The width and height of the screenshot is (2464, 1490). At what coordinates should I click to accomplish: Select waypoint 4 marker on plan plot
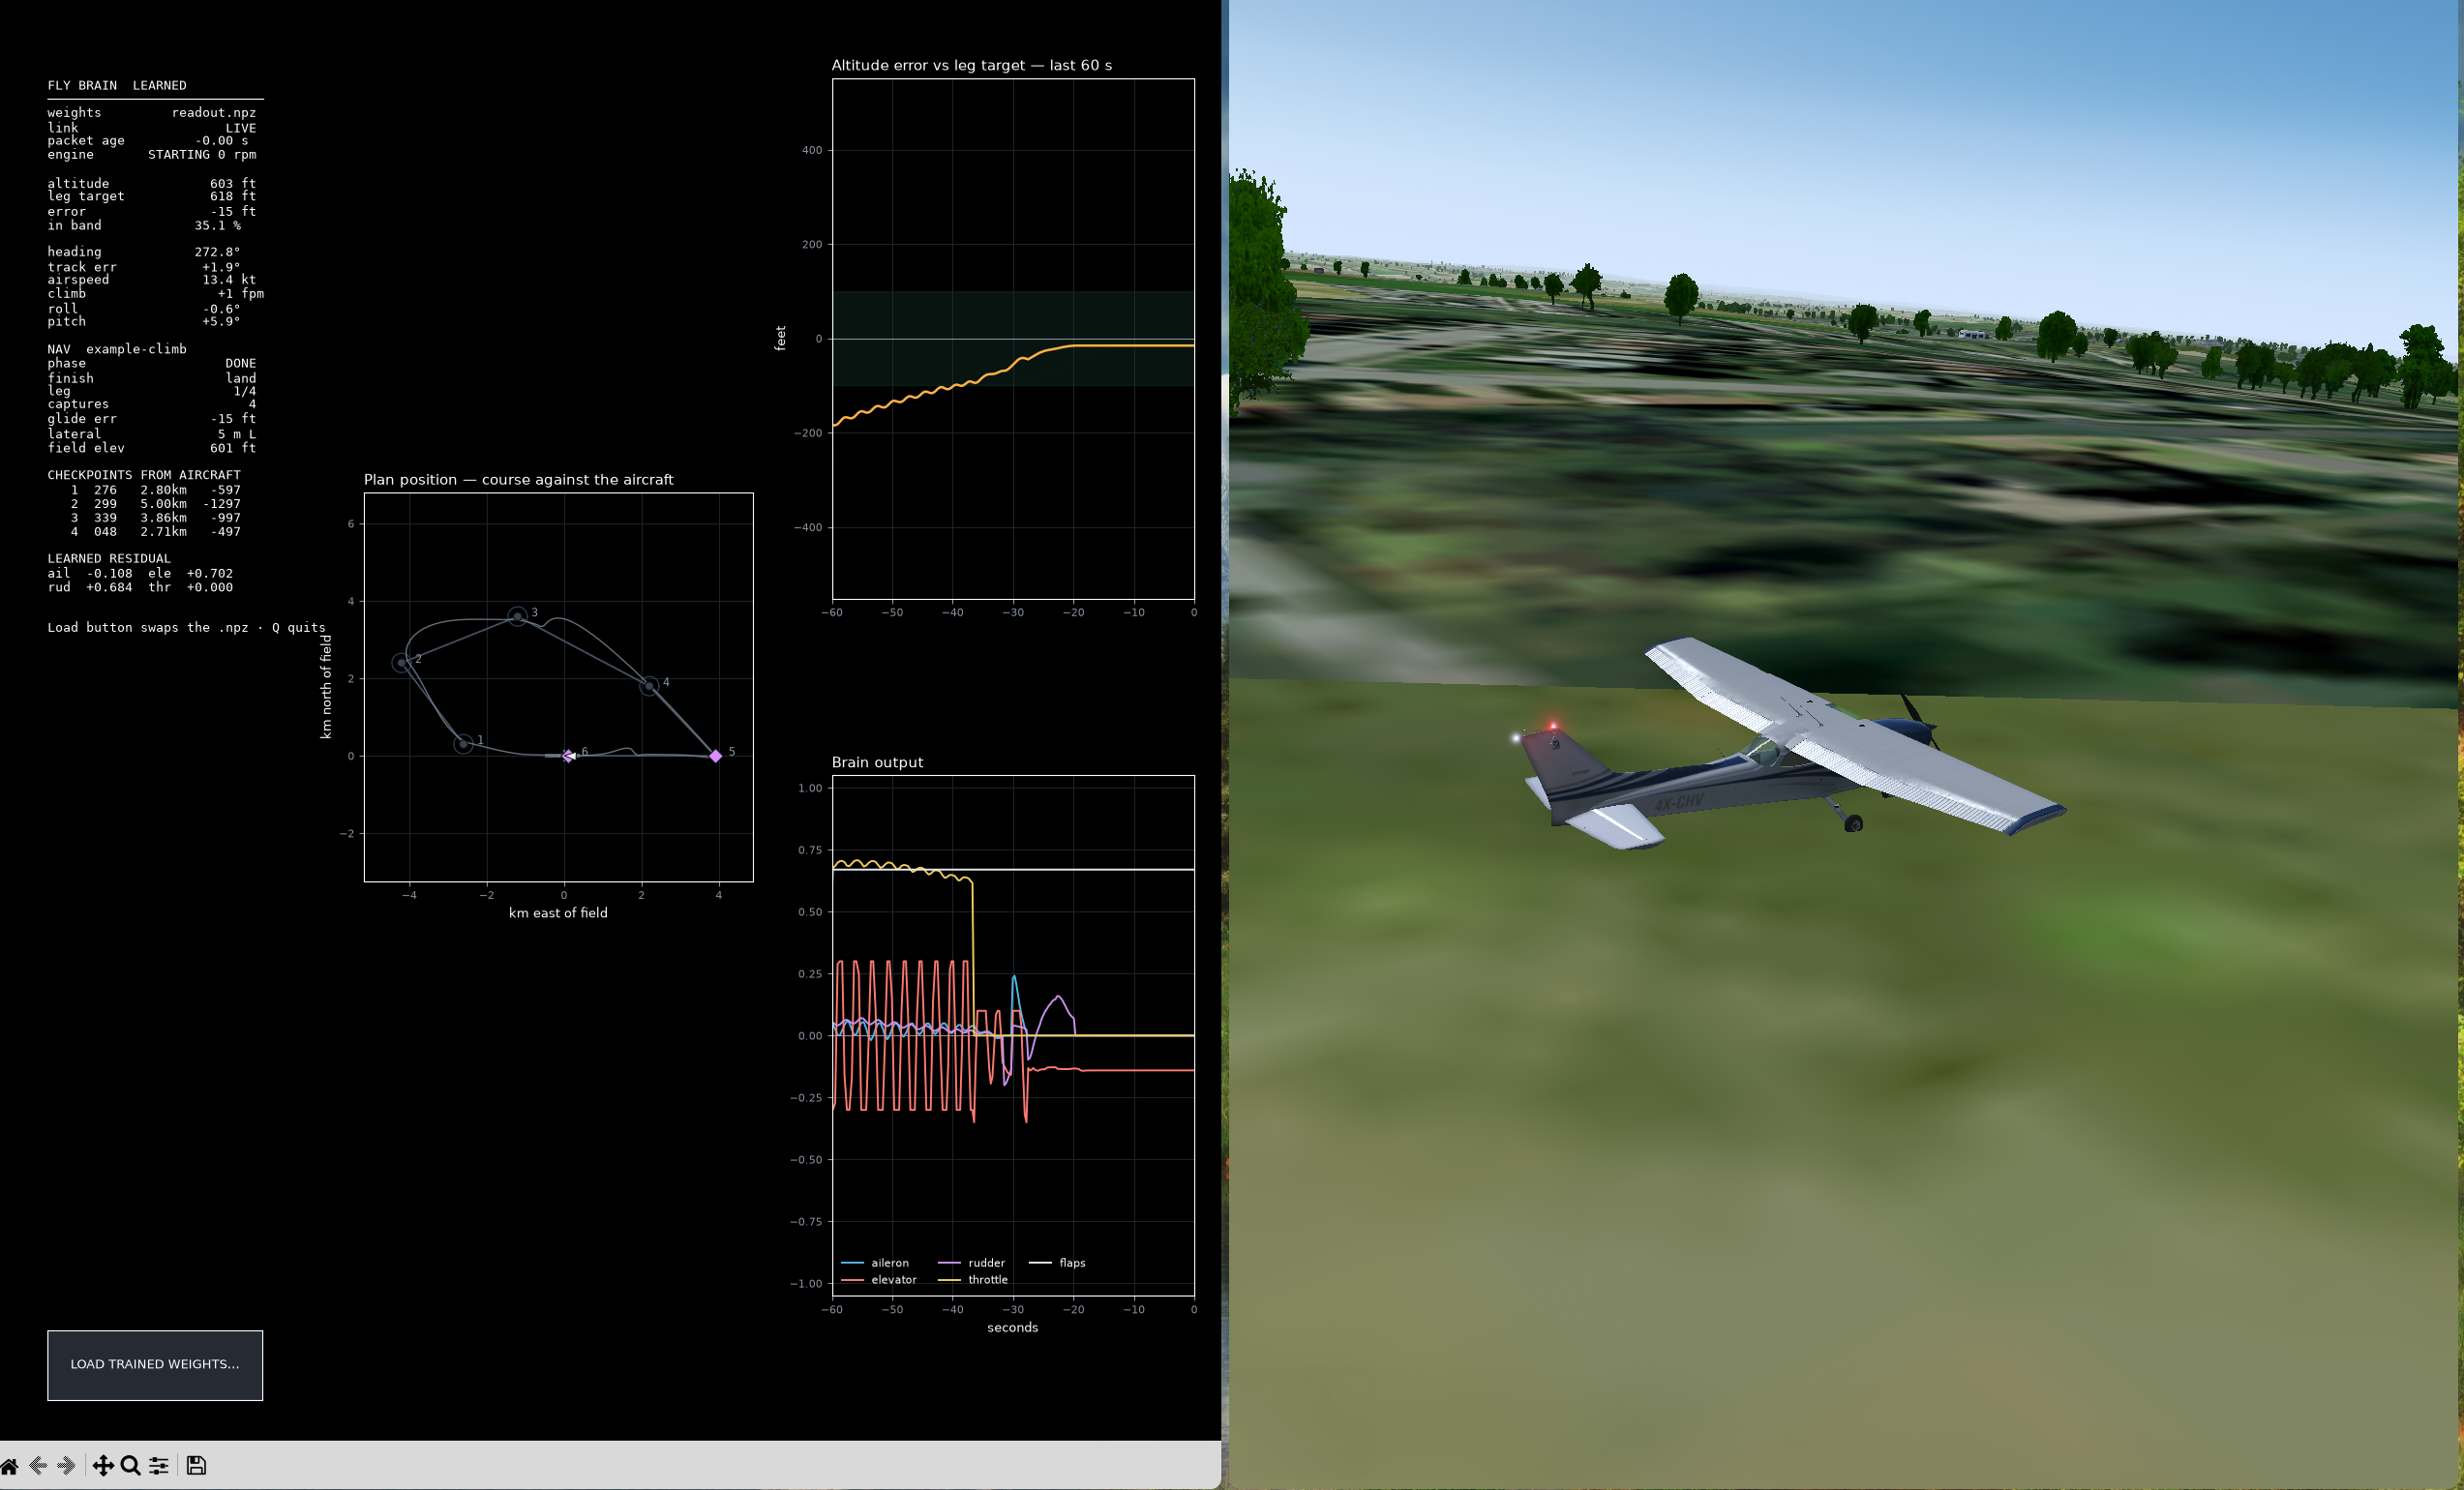[x=650, y=686]
